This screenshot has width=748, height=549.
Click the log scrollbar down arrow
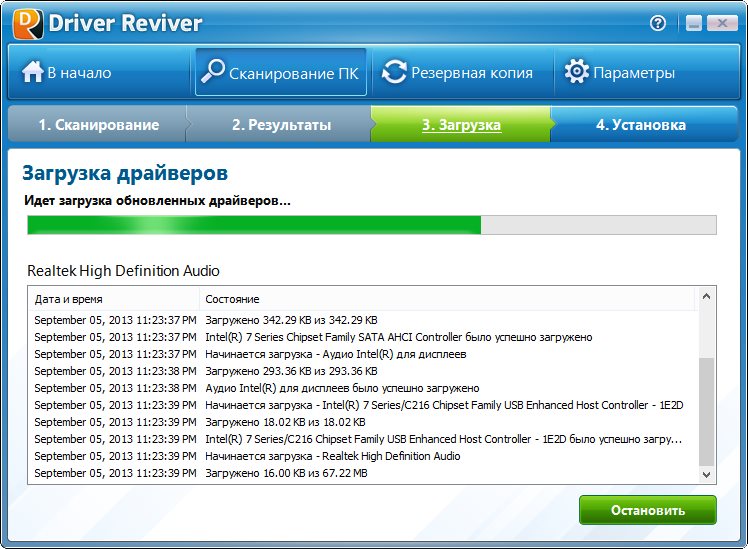707,474
